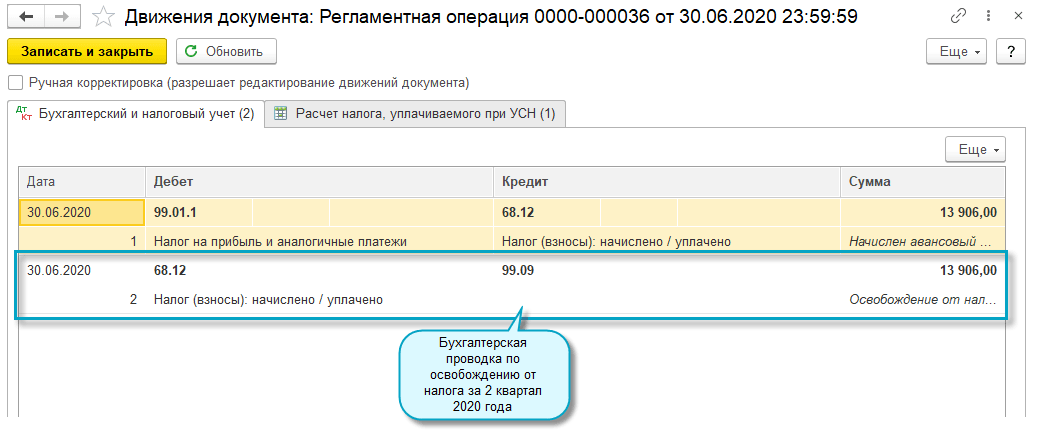The height and width of the screenshot is (438, 1038).
Task: Open the vertical three-dot window menu
Action: pos(987,17)
